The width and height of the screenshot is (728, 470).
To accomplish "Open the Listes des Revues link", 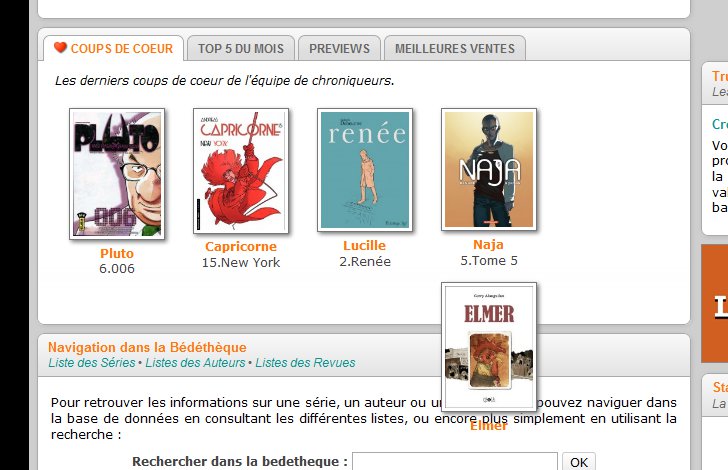I will pyautogui.click(x=305, y=363).
